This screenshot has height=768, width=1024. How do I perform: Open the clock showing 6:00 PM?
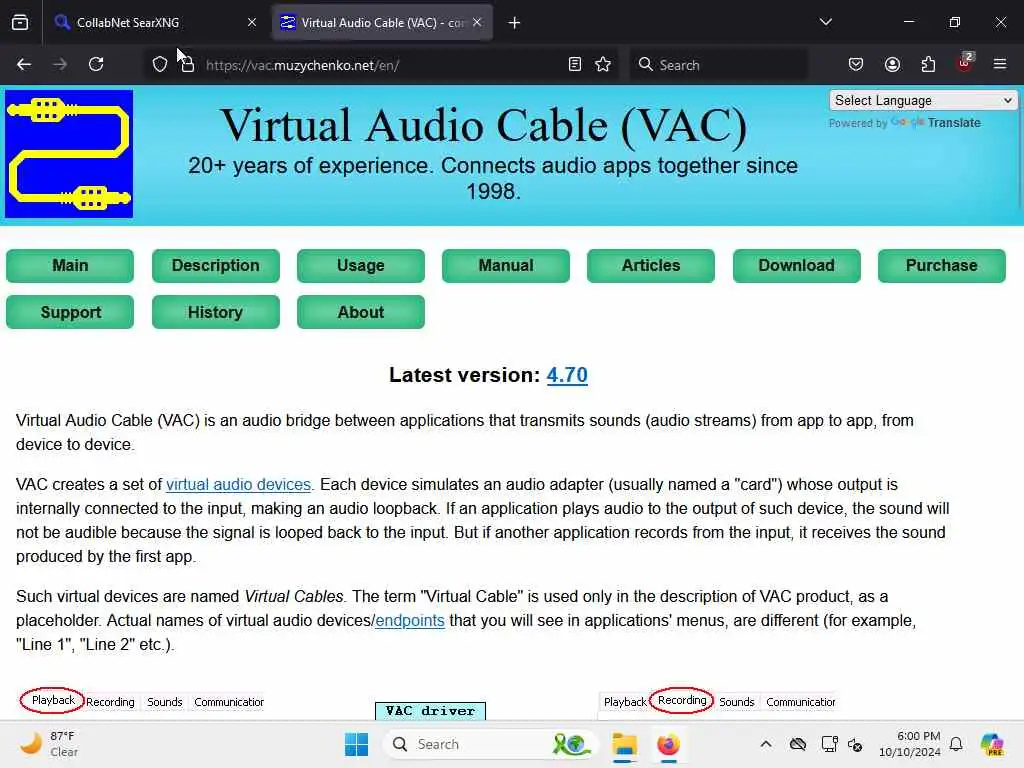[x=910, y=744]
